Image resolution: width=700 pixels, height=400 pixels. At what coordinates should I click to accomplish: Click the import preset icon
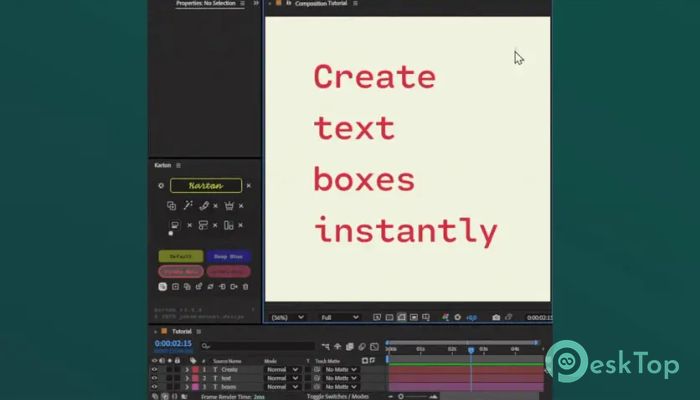tap(222, 287)
